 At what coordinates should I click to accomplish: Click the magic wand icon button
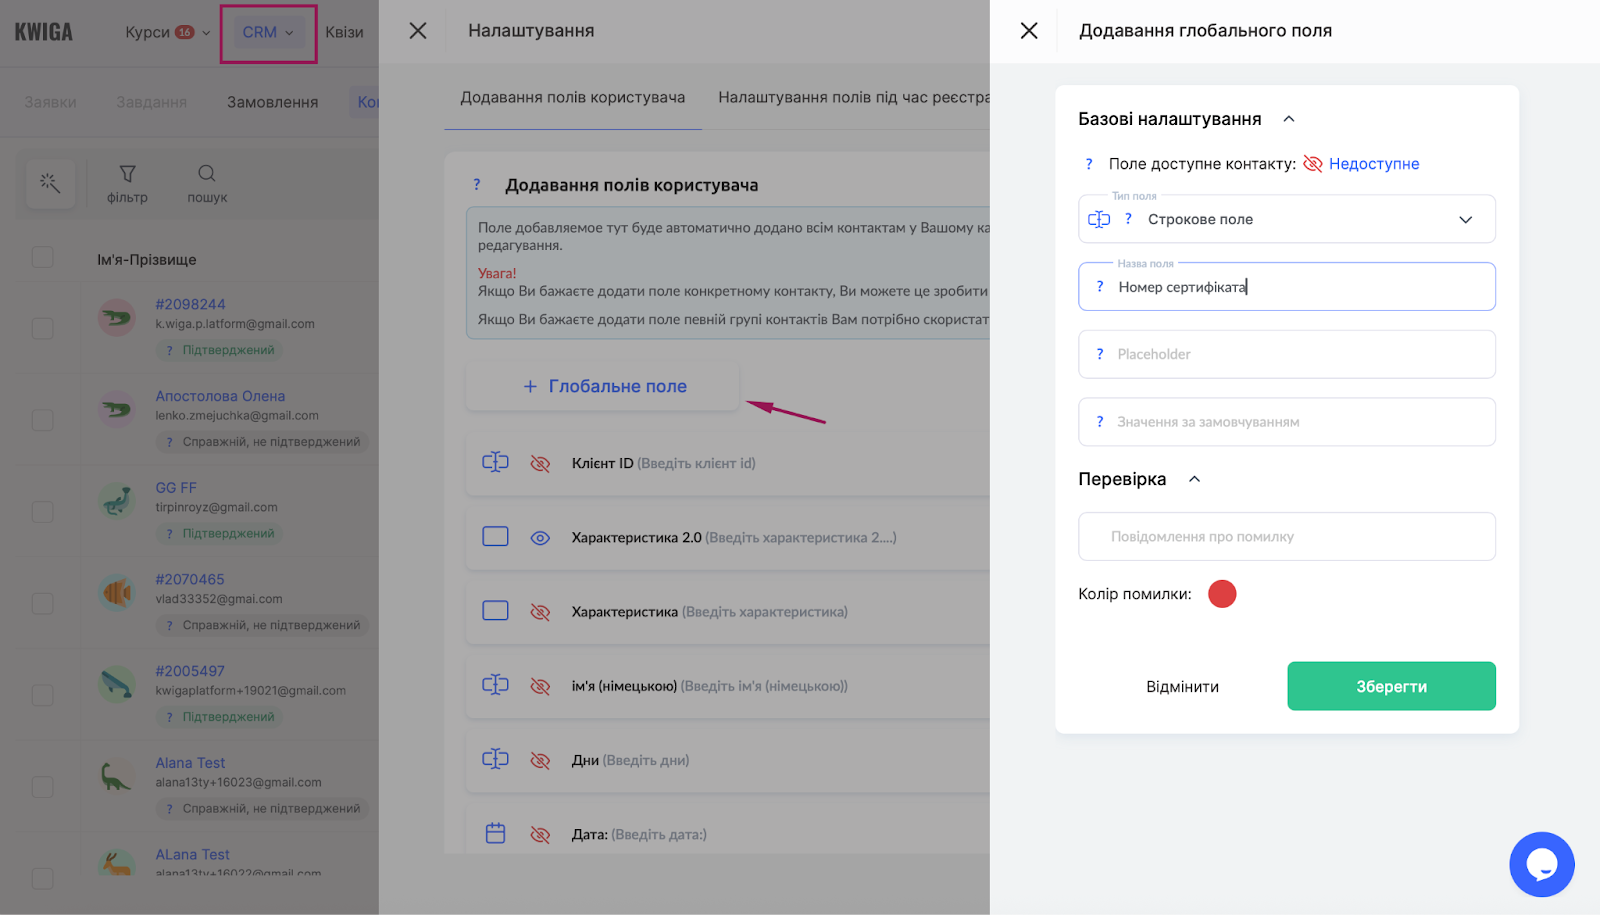[50, 183]
